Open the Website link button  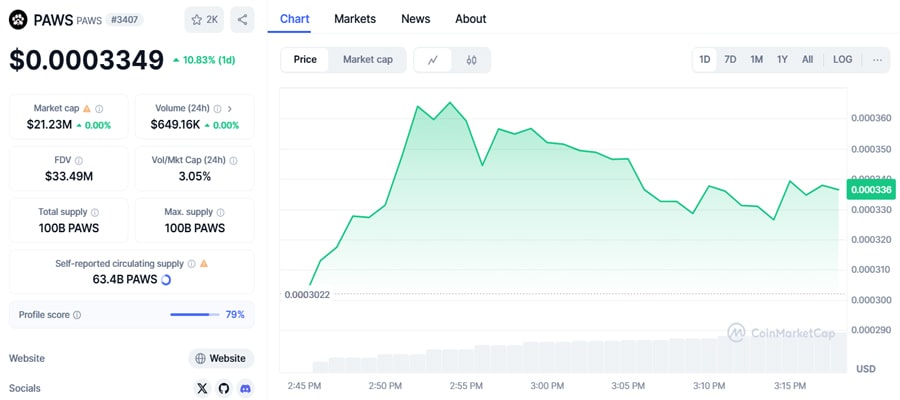(x=221, y=359)
